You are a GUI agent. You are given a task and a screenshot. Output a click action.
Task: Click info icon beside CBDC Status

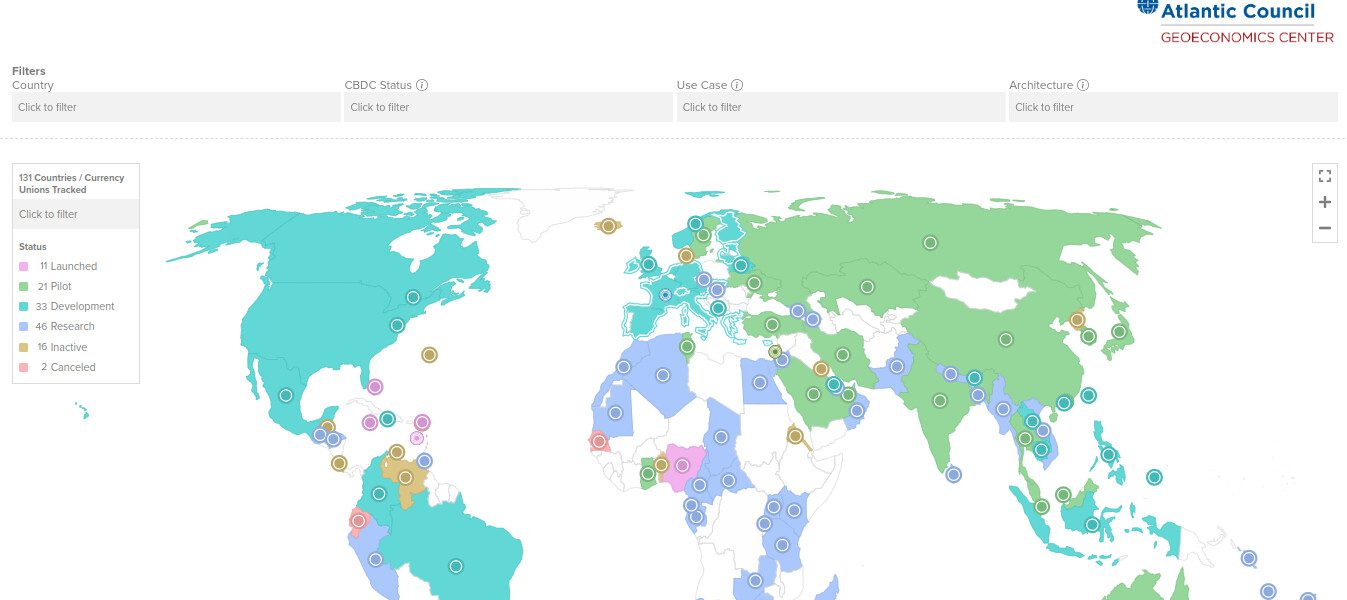click(x=422, y=86)
